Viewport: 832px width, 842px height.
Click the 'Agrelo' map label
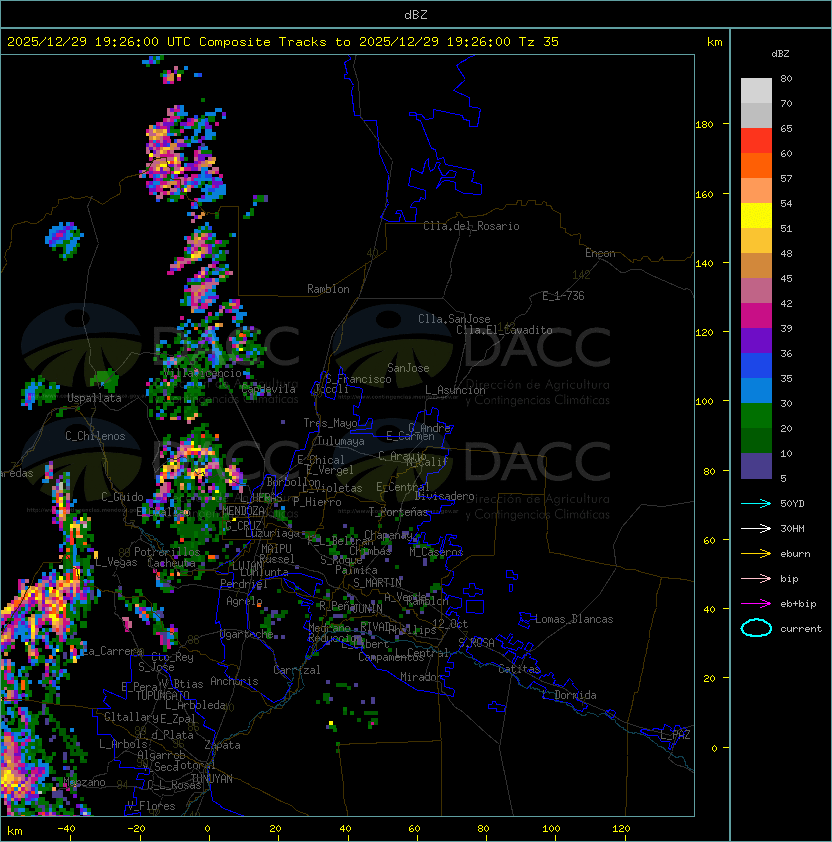coord(244,601)
